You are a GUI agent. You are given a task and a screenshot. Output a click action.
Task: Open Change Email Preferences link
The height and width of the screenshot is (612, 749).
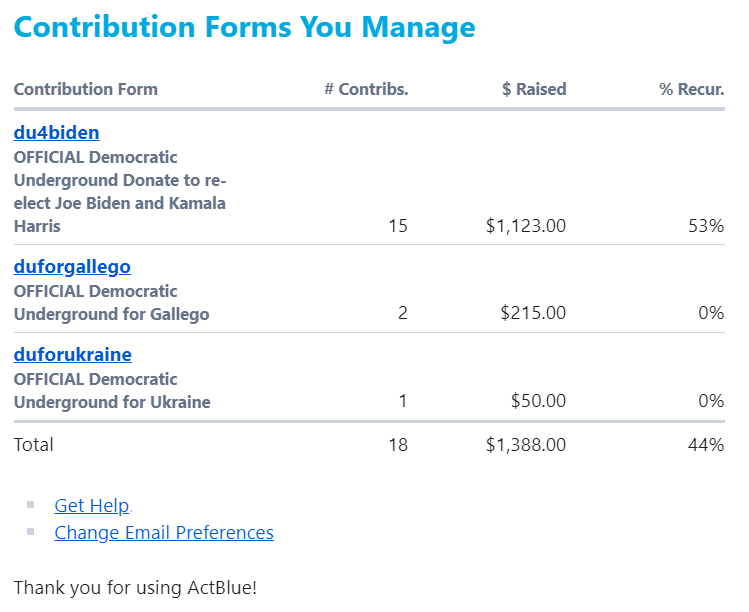164,533
